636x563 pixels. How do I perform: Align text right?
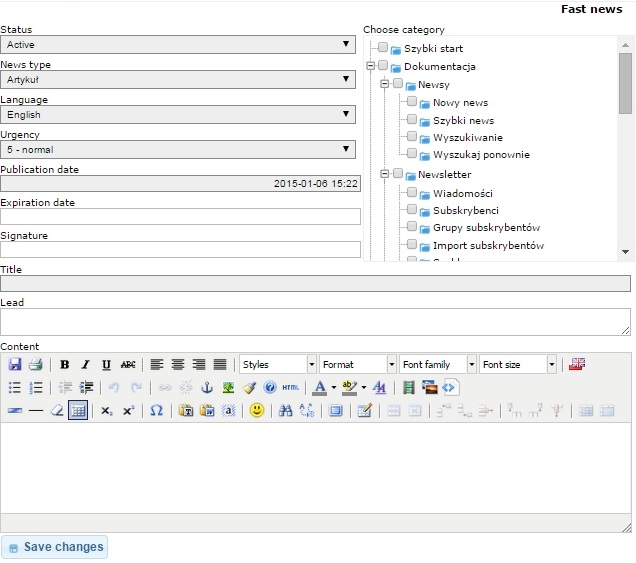pyautogui.click(x=199, y=365)
